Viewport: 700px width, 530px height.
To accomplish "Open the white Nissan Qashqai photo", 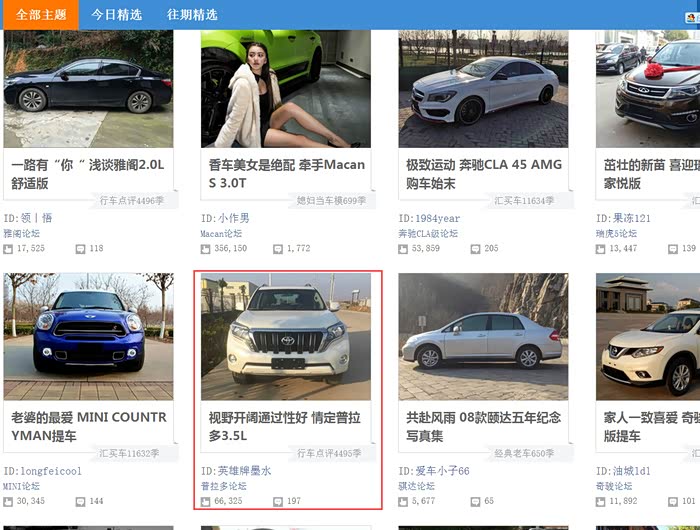I will coord(648,337).
